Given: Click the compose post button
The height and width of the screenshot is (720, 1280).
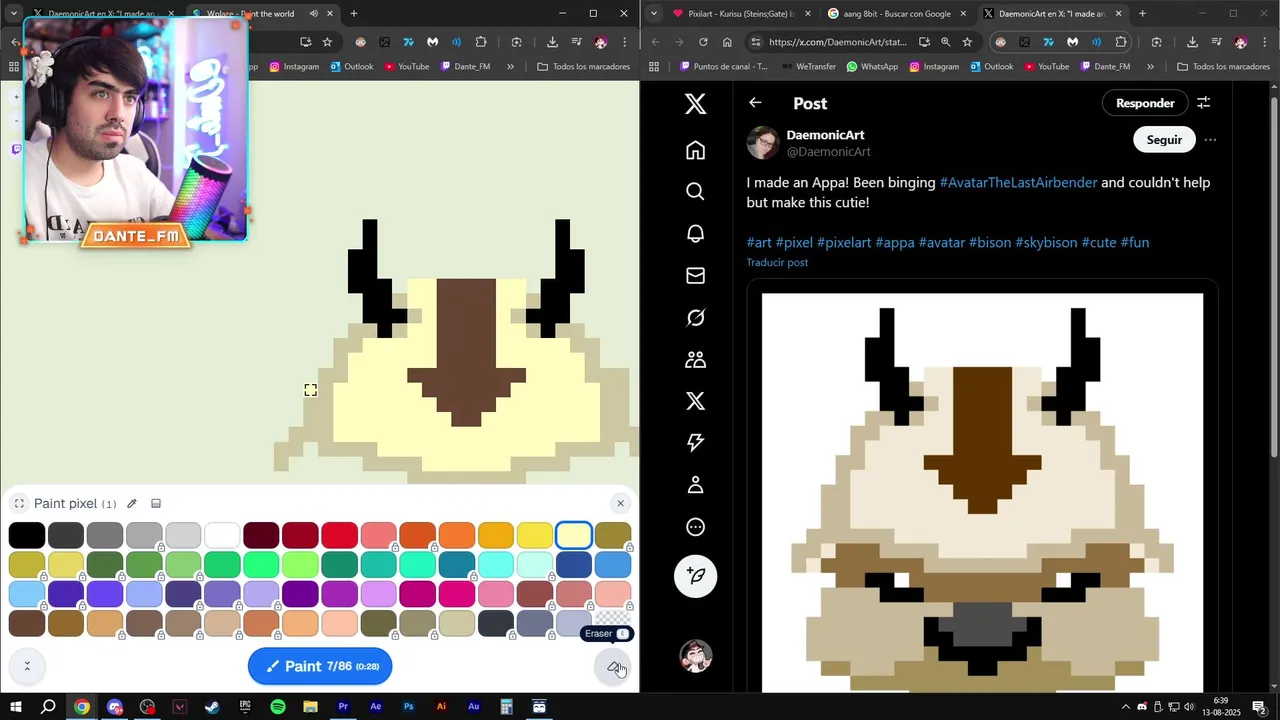Looking at the screenshot, I should (x=696, y=576).
